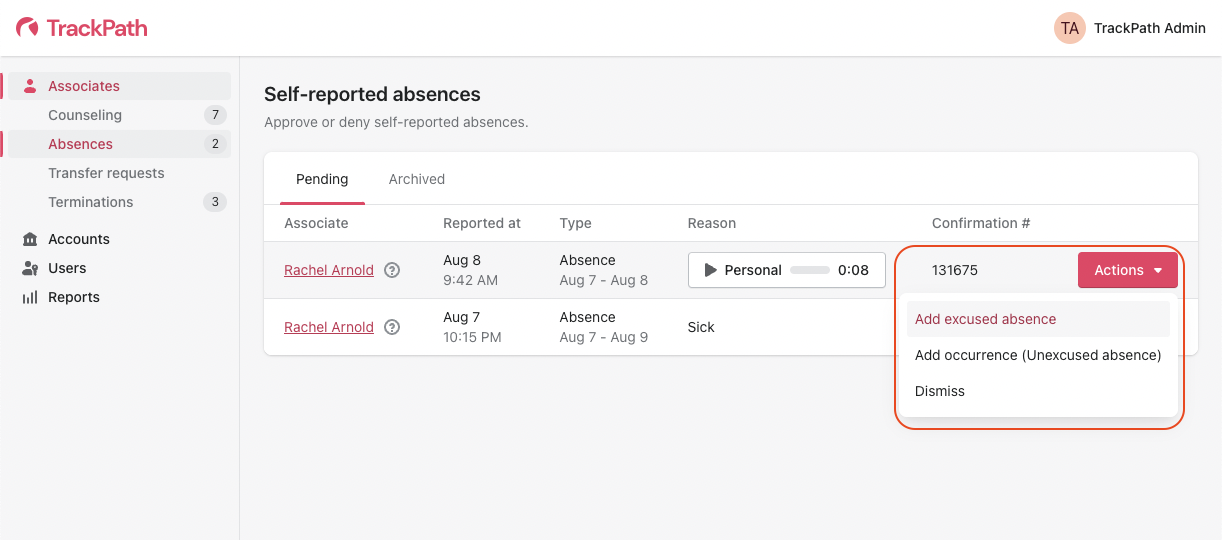Screen dimensions: 1222x540
Task: Click the TrackPath Admin user name
Action: [1150, 28]
